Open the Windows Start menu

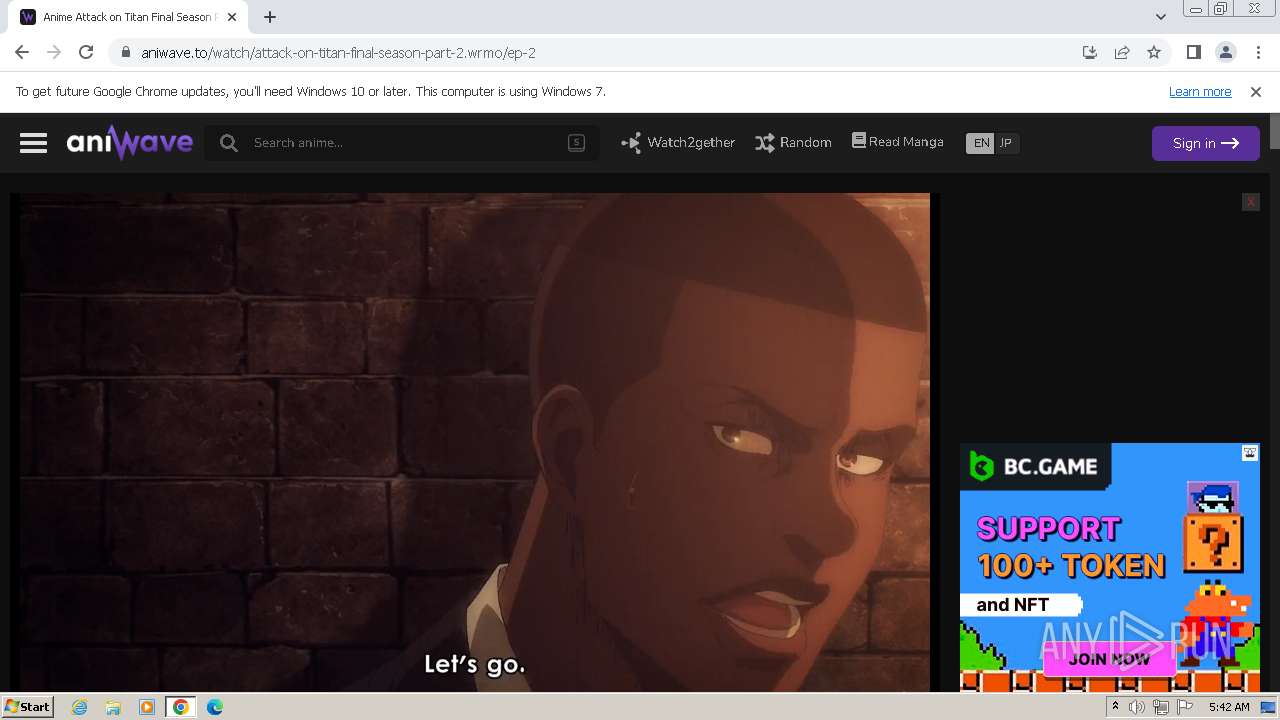[x=28, y=706]
